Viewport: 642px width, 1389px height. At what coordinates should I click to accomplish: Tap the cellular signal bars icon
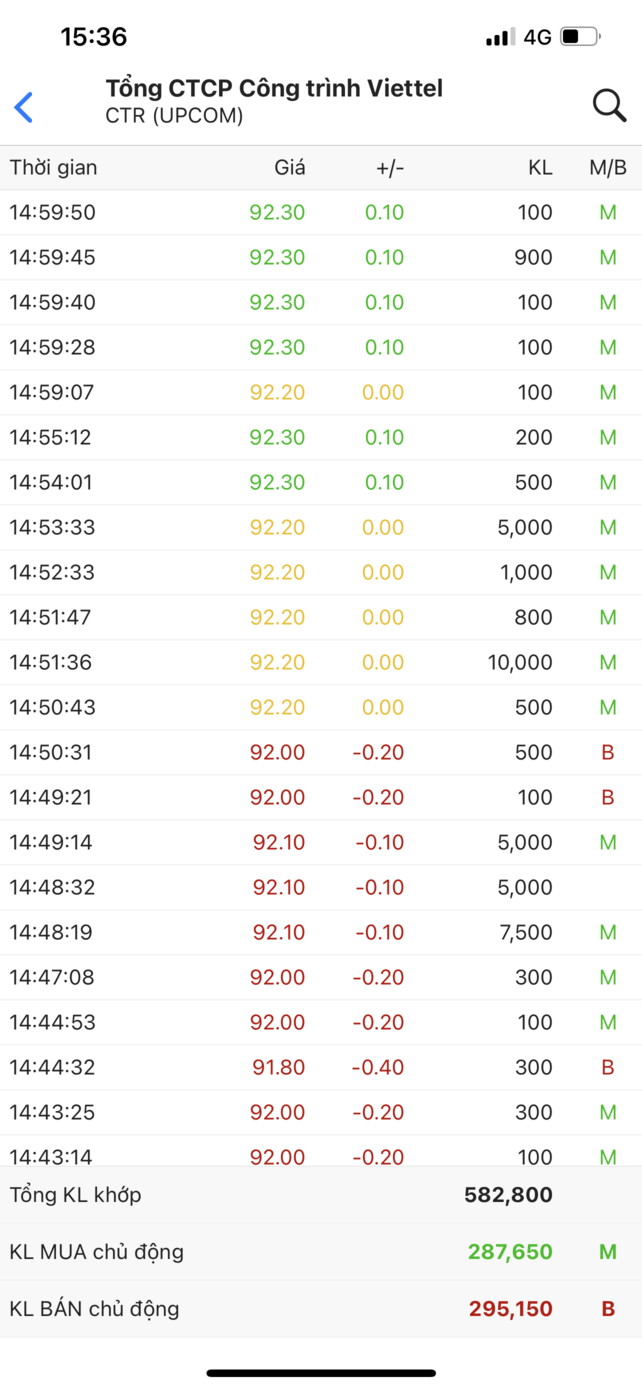pyautogui.click(x=499, y=38)
